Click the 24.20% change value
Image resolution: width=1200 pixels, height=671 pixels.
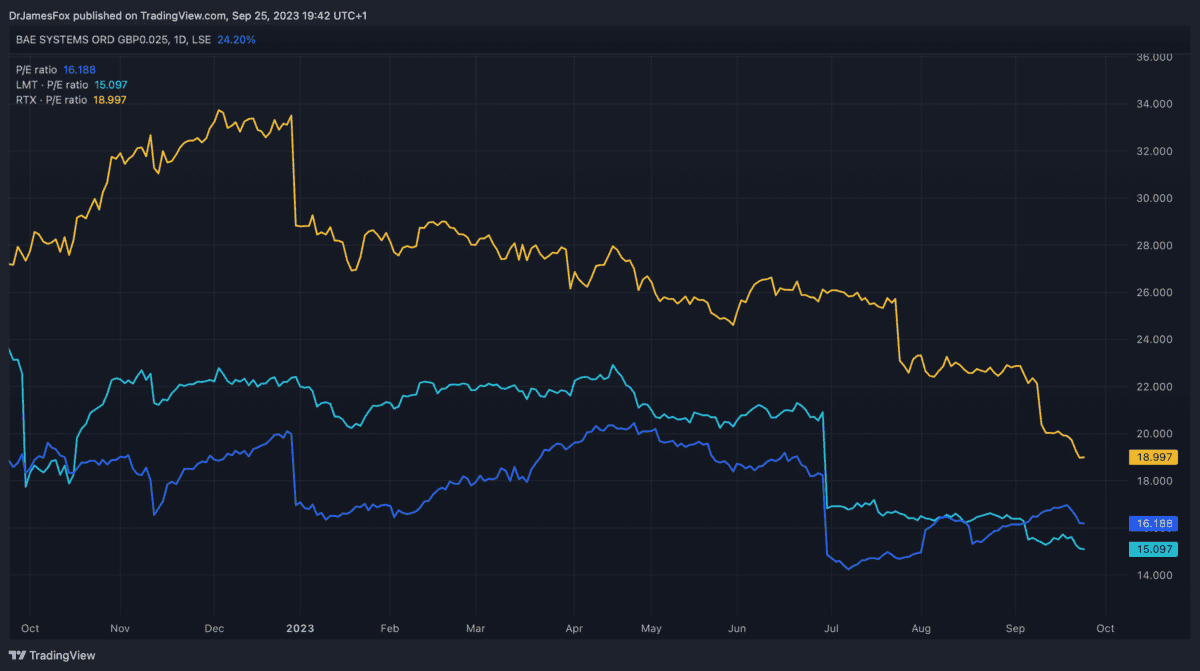236,40
